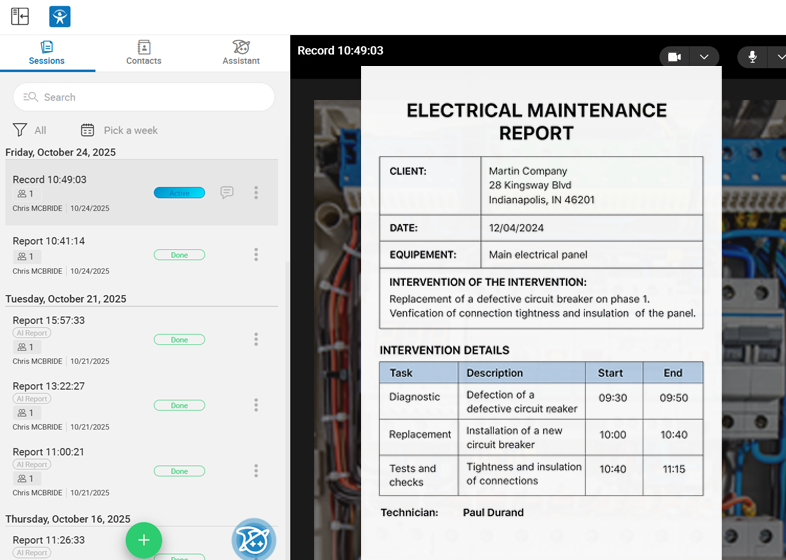Click the Done badge on Report 13:22:27
This screenshot has width=786, height=560.
pos(179,405)
